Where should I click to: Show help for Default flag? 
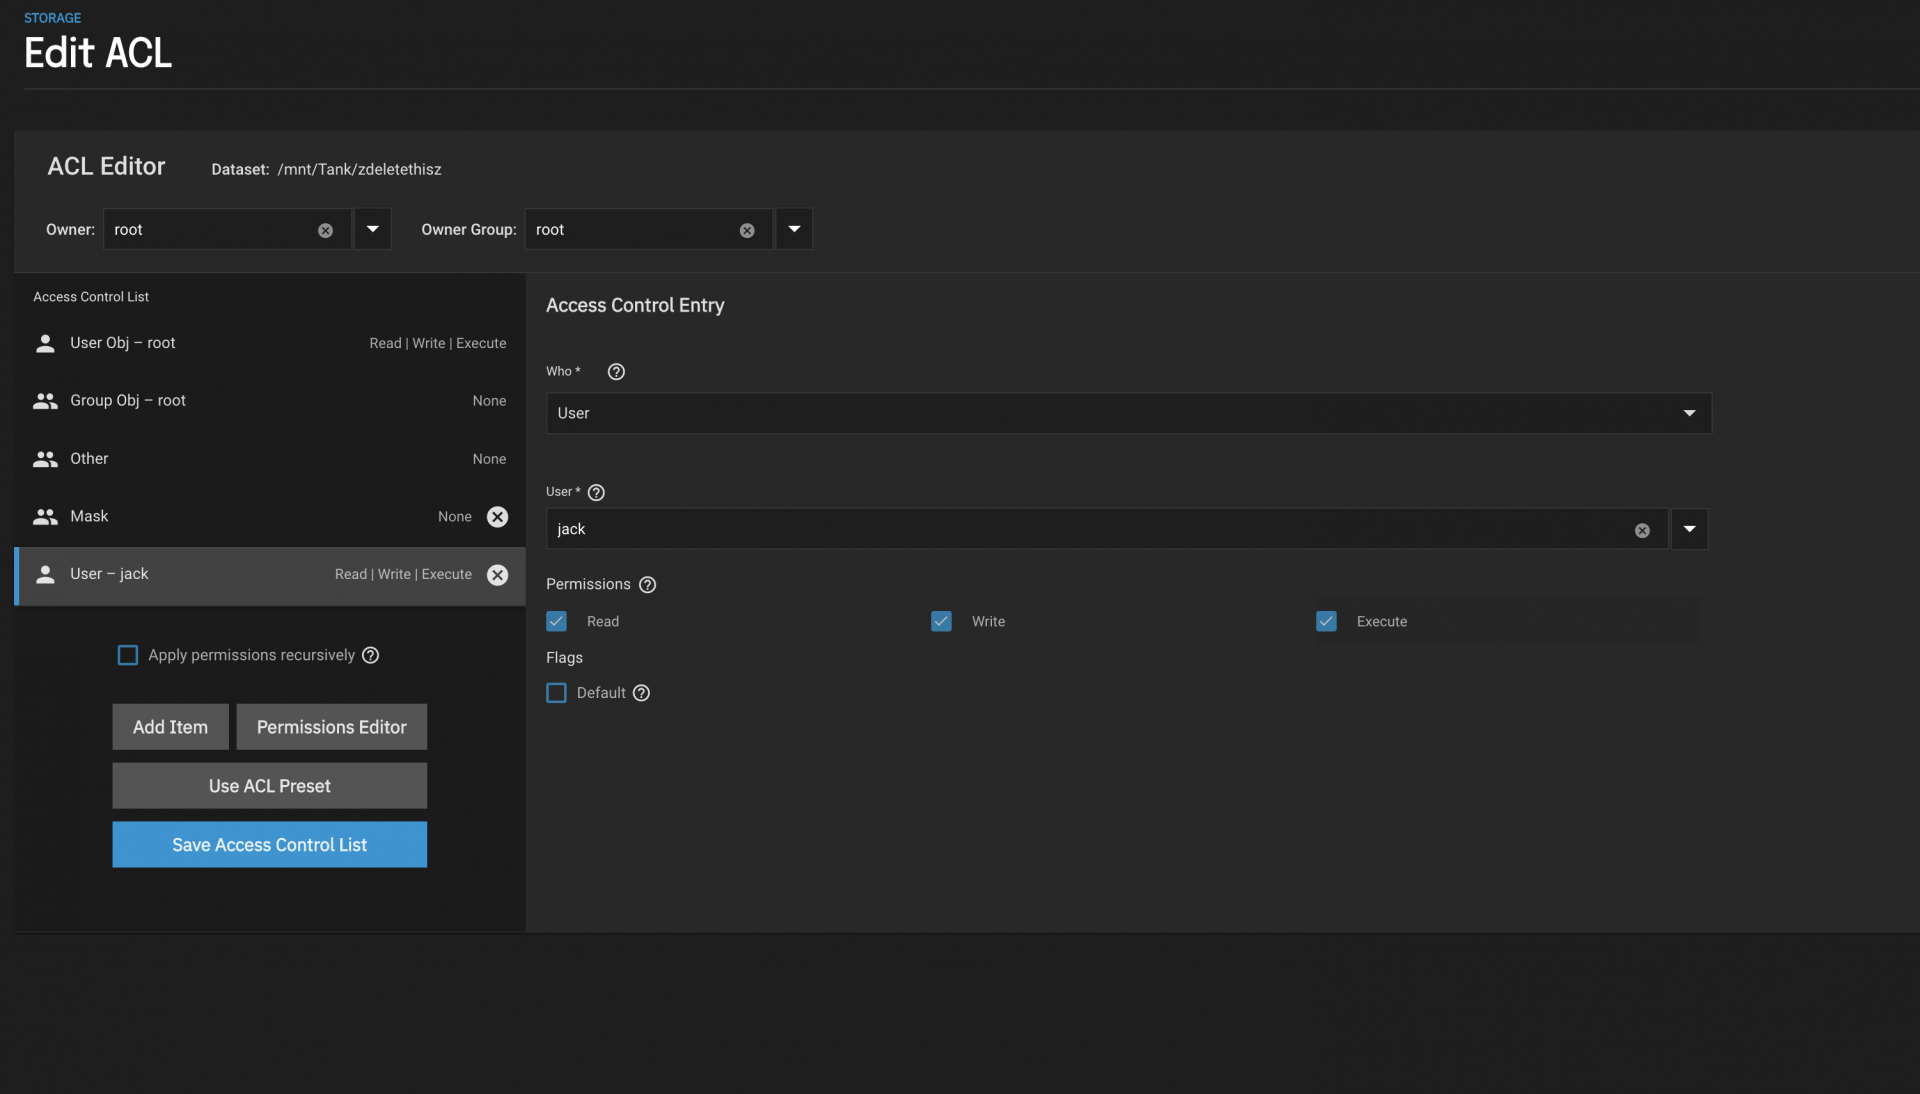pyautogui.click(x=641, y=693)
